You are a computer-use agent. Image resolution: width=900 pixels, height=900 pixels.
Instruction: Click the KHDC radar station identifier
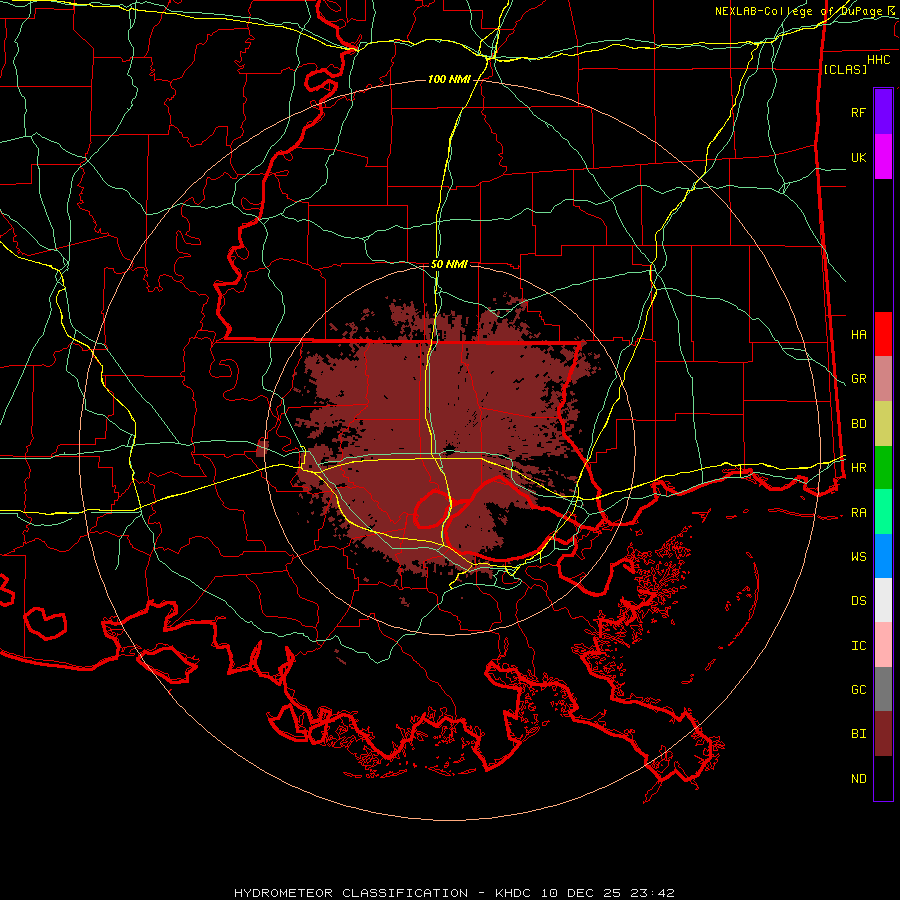tap(514, 893)
